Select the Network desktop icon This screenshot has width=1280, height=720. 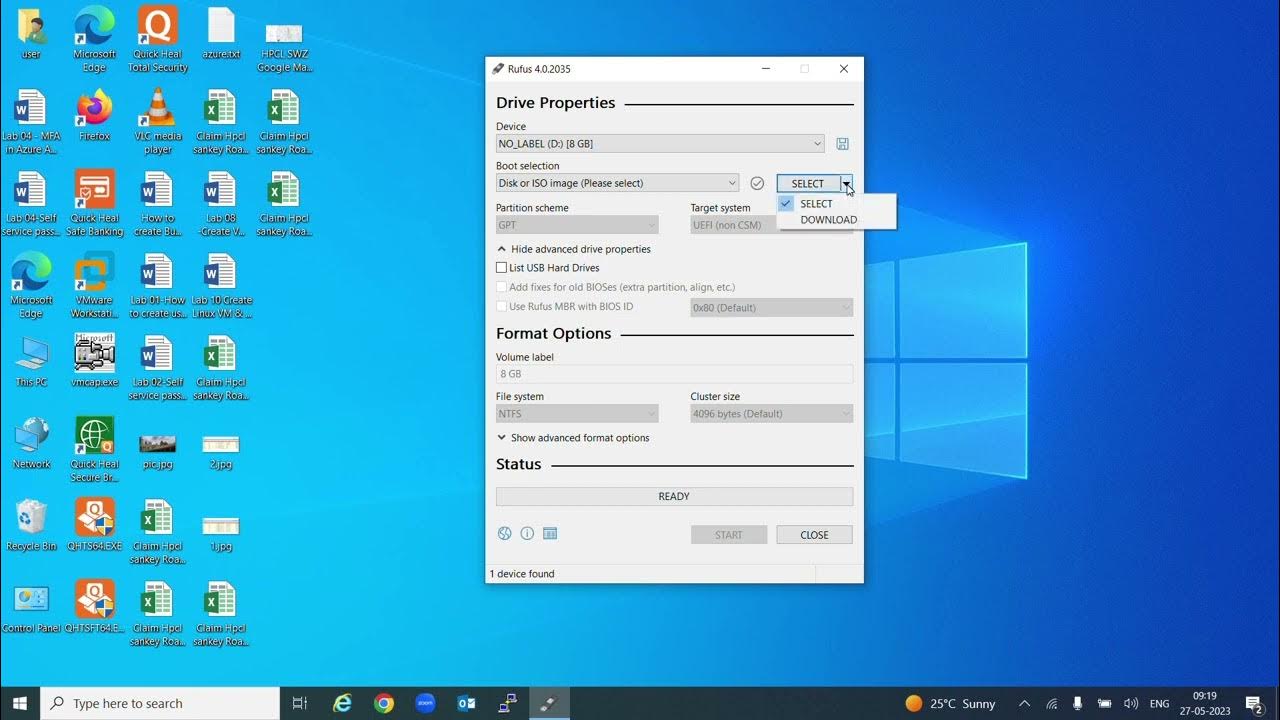(x=31, y=444)
